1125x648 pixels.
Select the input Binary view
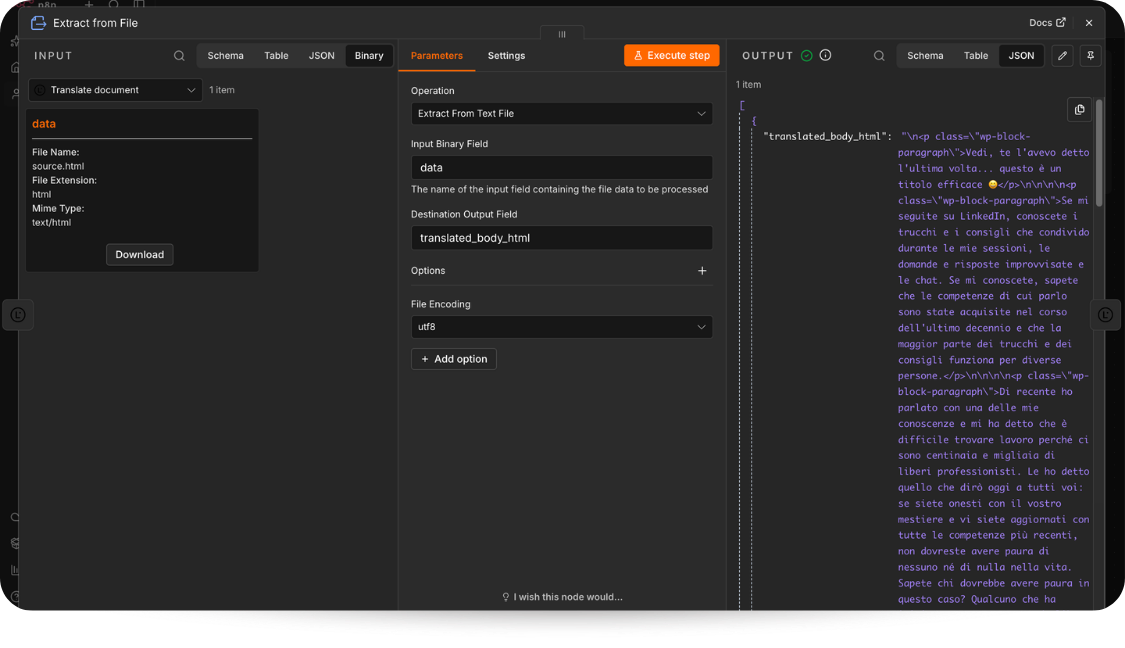[x=369, y=55]
